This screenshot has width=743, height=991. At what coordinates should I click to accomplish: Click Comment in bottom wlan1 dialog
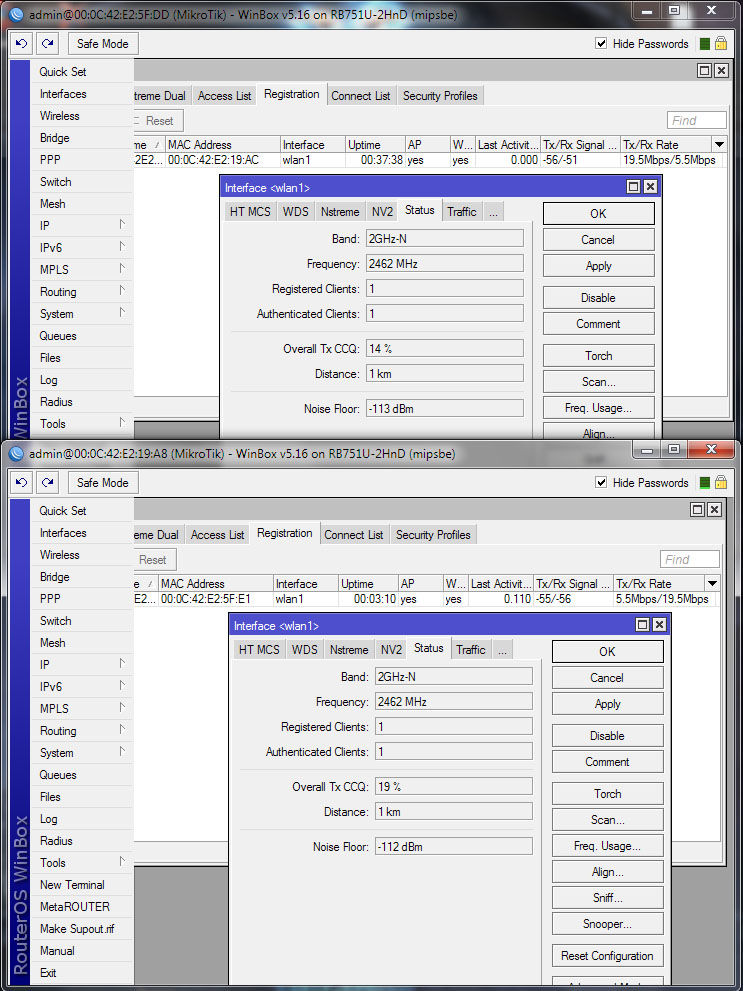click(607, 762)
